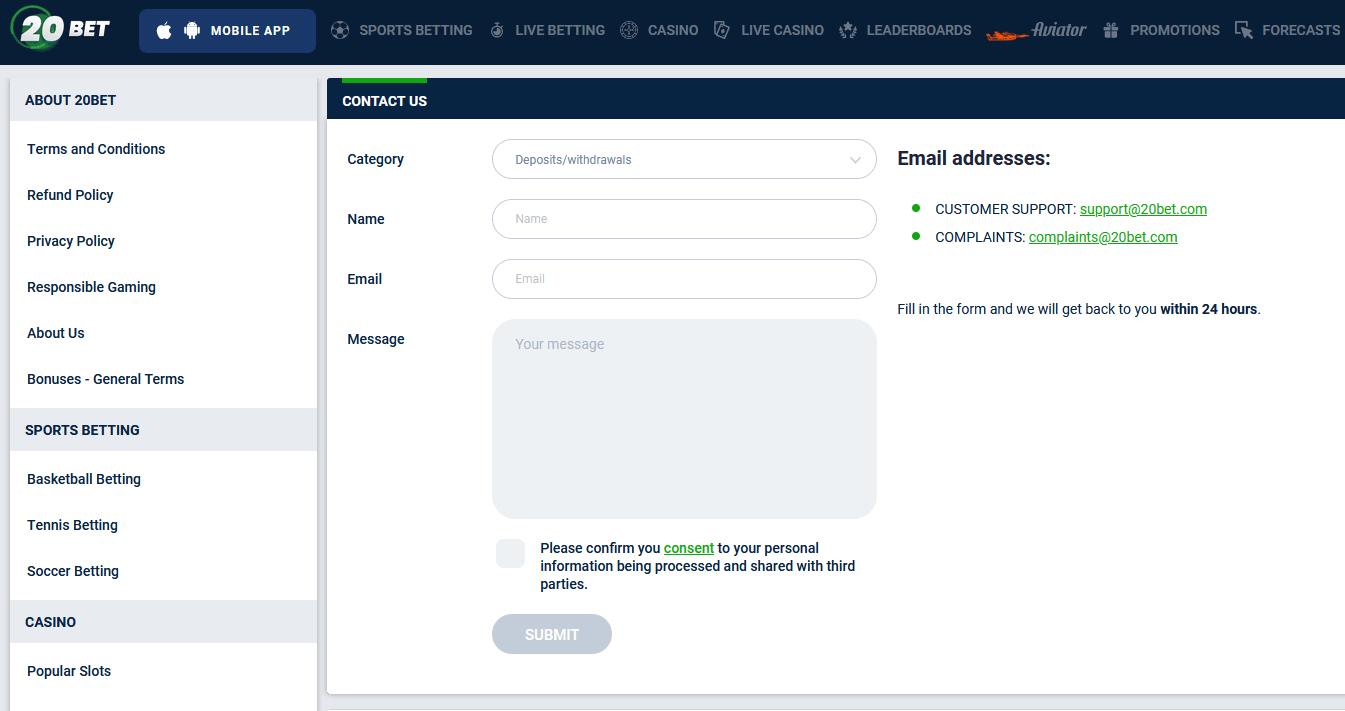
Task: Tick the personal information consent checkbox
Action: (510, 553)
